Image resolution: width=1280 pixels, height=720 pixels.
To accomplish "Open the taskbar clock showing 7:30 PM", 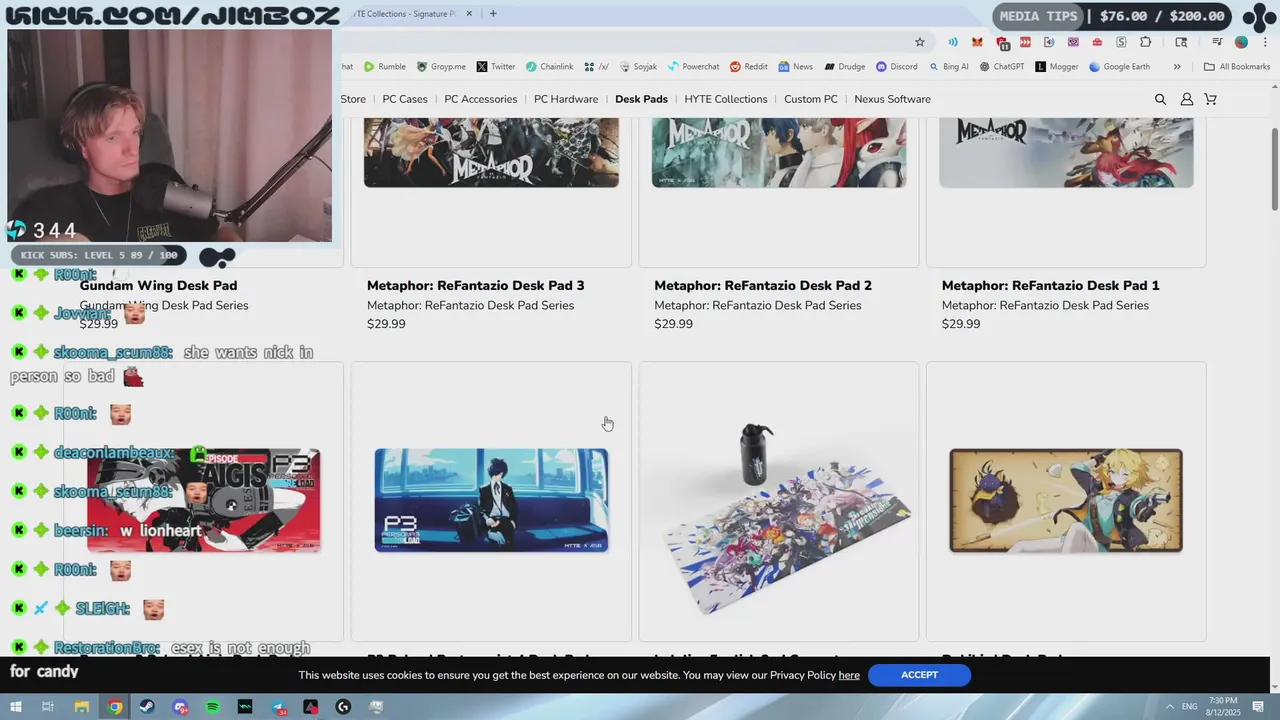I will (x=1223, y=707).
